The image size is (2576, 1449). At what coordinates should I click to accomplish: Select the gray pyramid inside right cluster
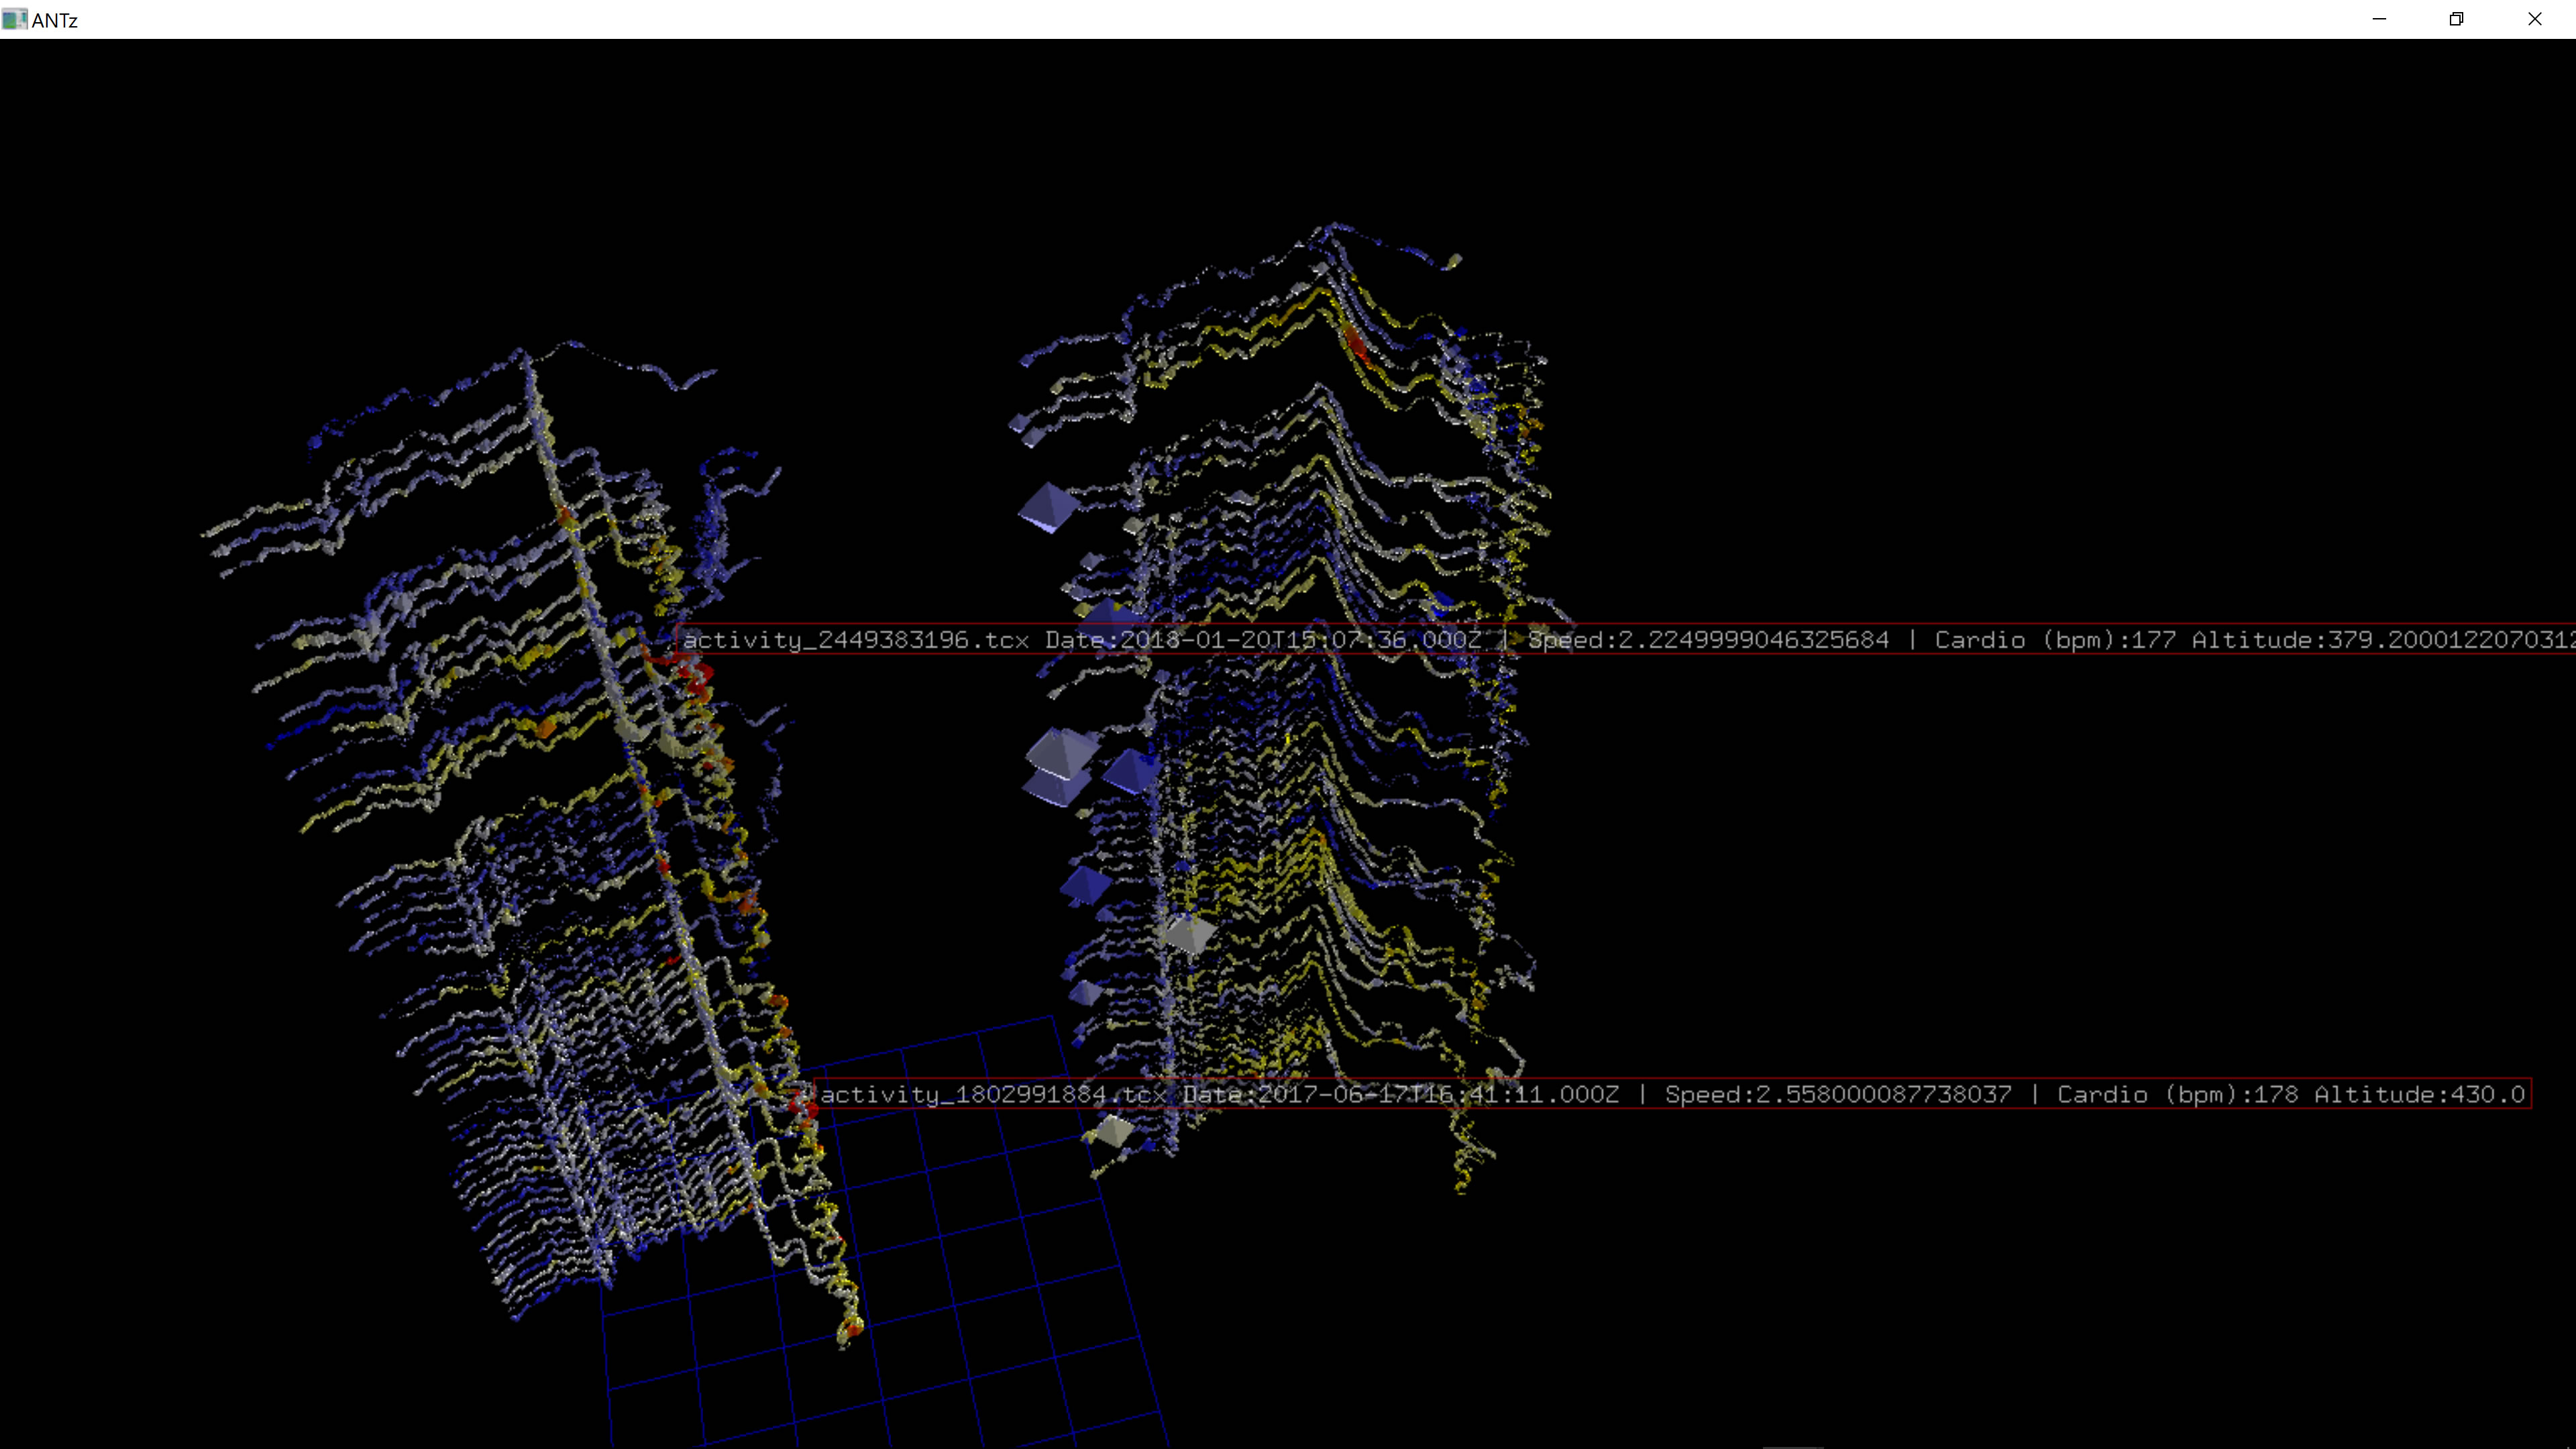(1190, 934)
